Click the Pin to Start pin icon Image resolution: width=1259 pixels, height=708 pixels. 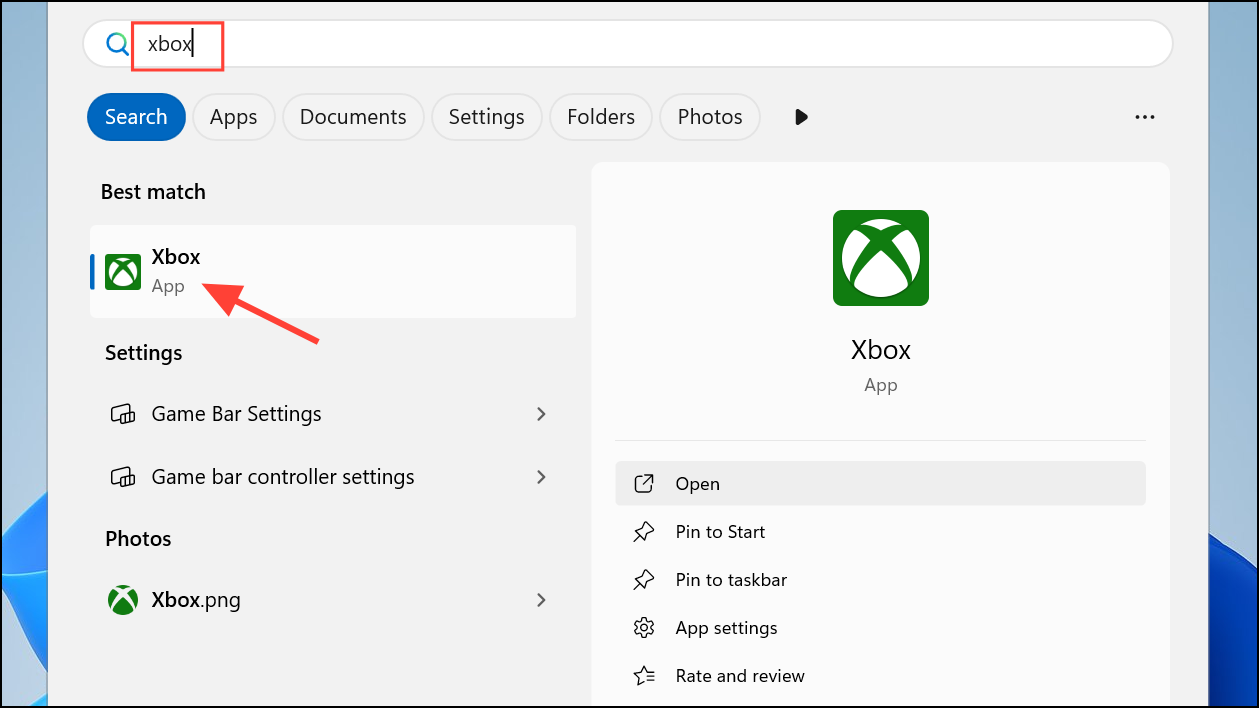pos(644,532)
